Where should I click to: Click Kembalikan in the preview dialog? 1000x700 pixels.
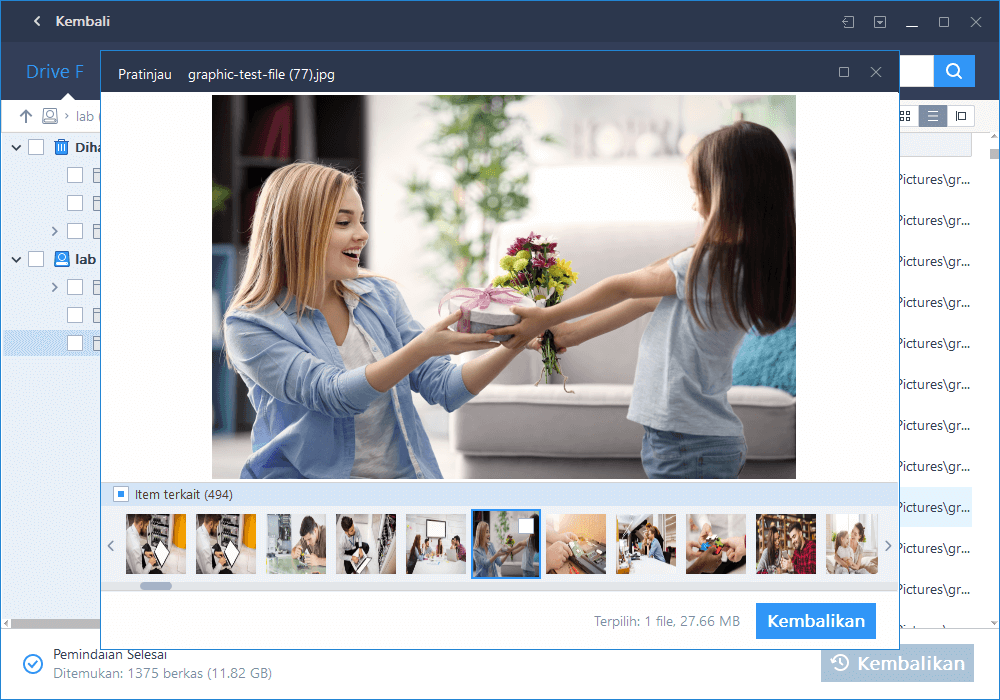point(815,621)
